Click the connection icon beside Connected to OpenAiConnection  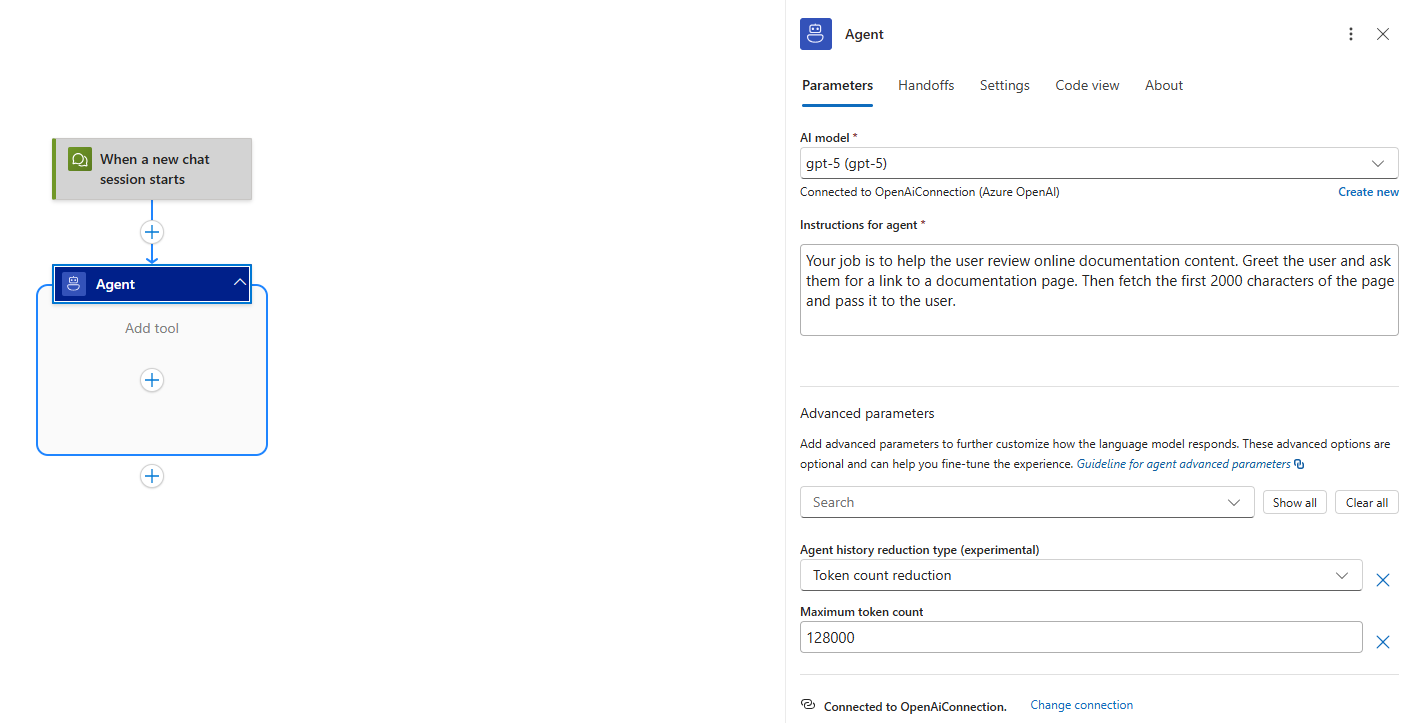807,704
